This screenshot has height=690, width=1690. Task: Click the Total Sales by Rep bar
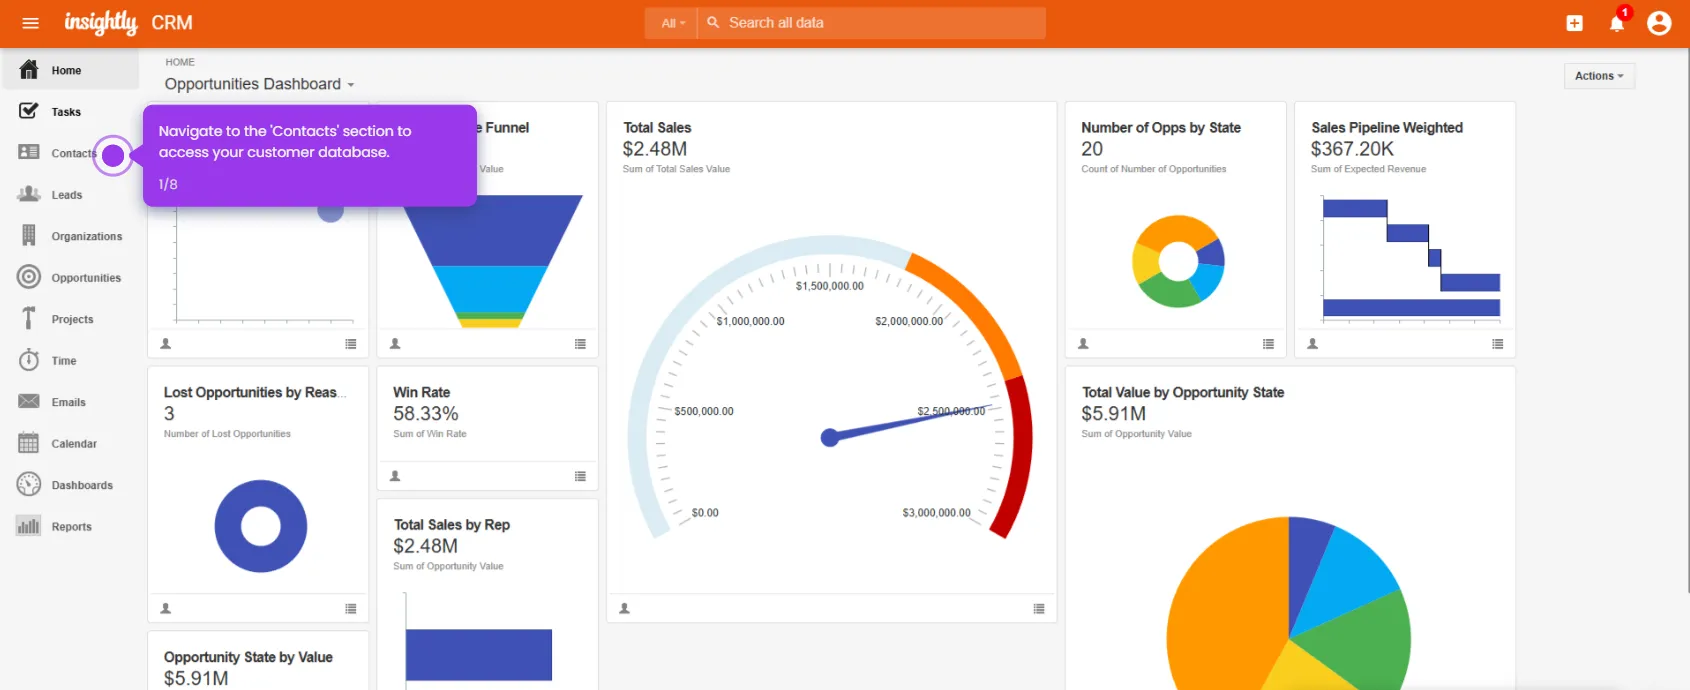pos(479,655)
